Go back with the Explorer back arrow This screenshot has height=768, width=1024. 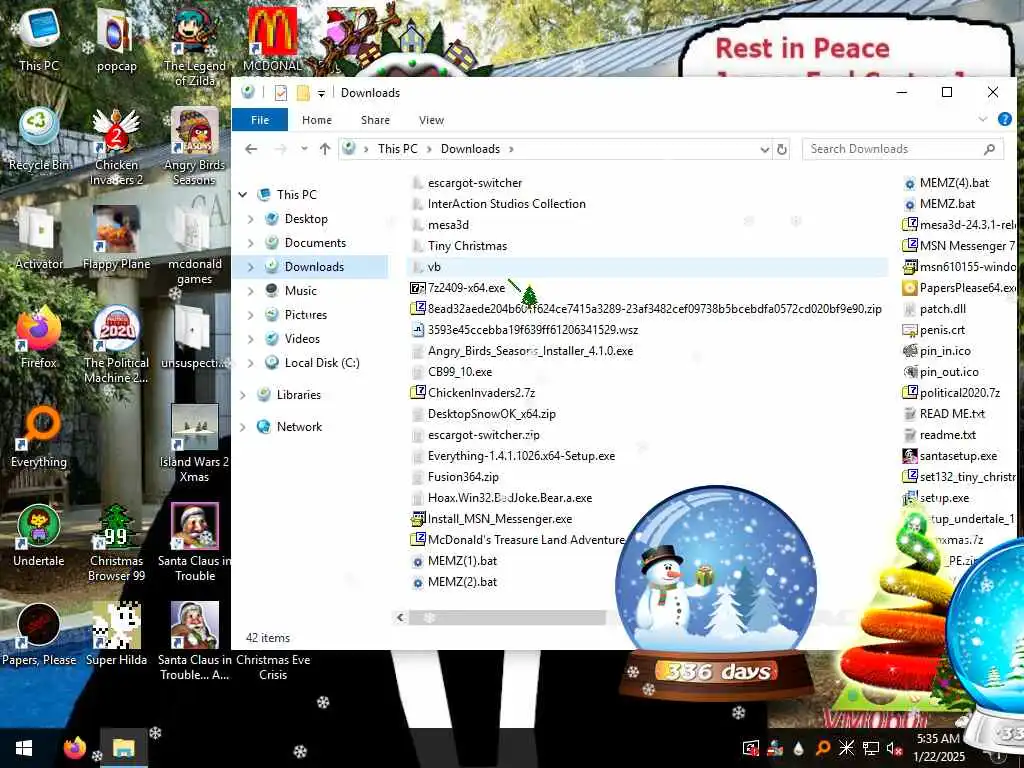coord(251,149)
